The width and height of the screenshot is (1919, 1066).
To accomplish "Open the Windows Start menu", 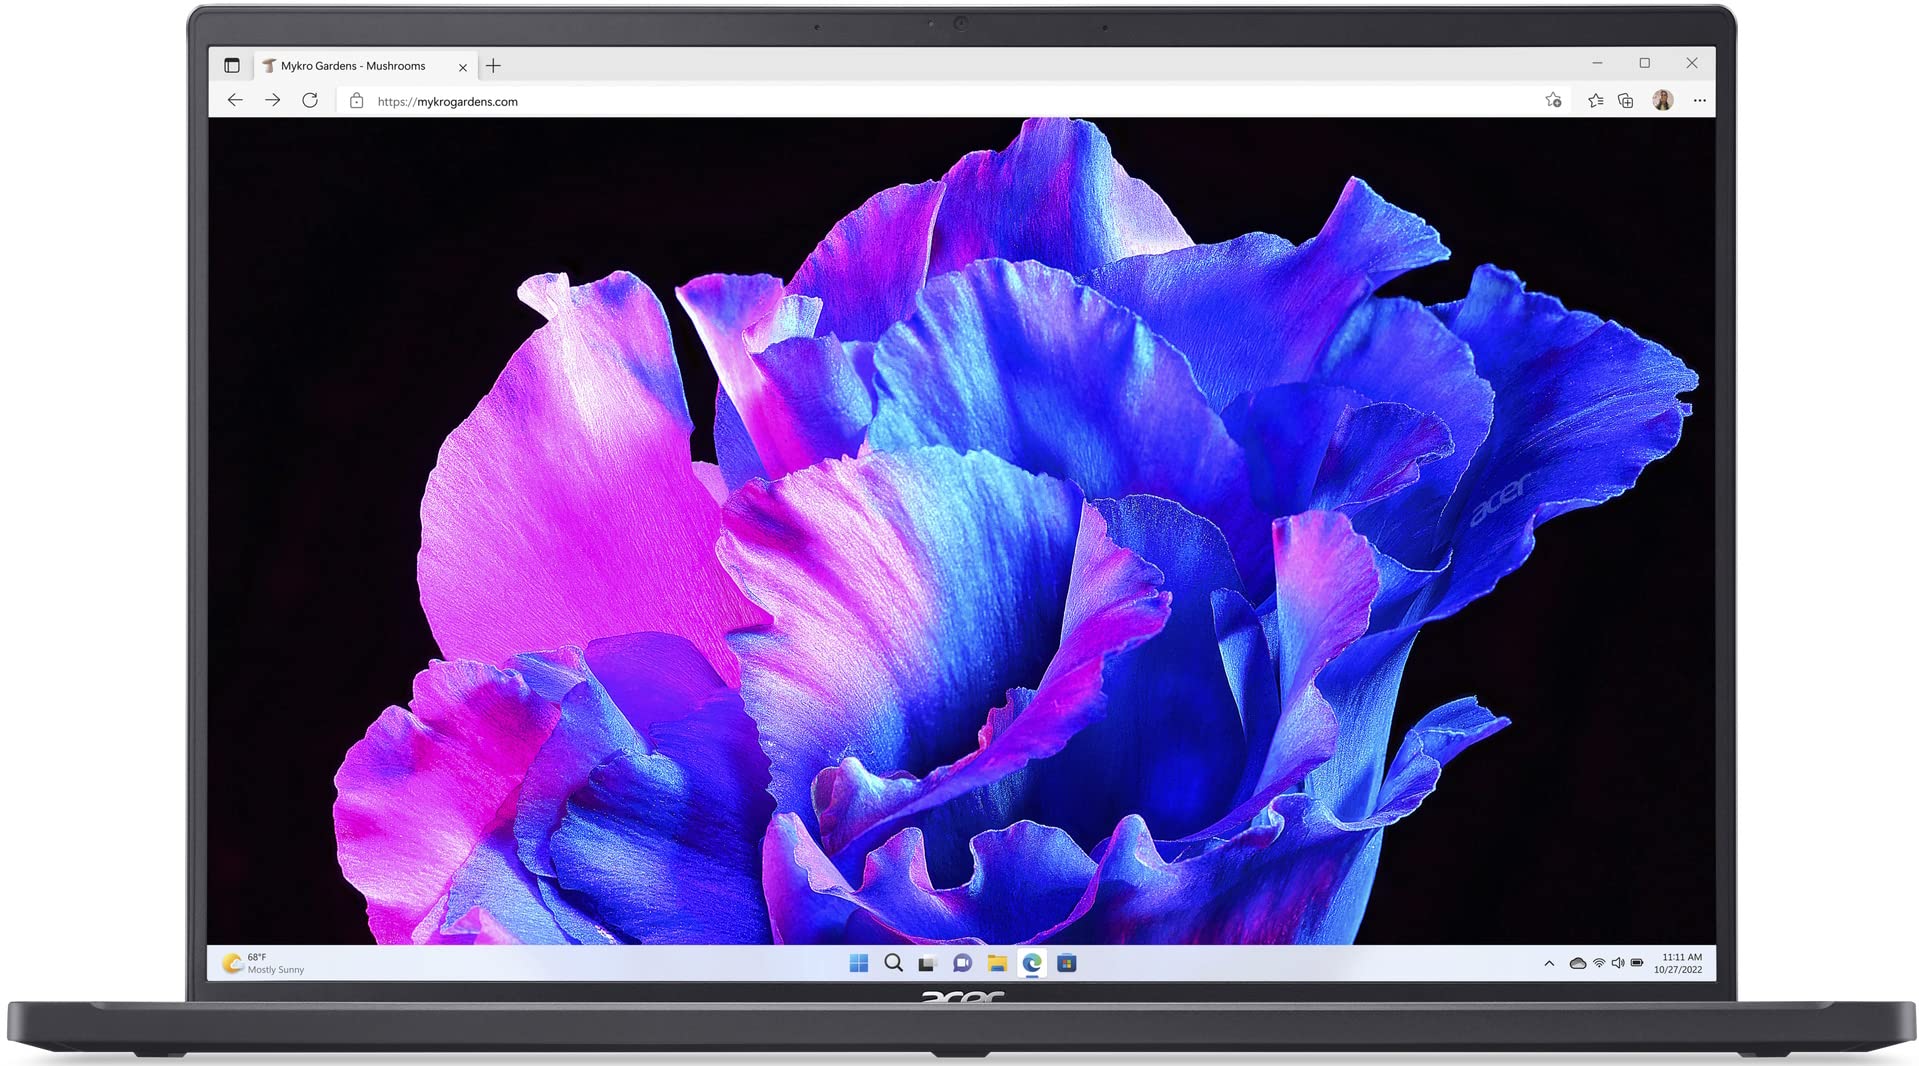I will (x=858, y=963).
